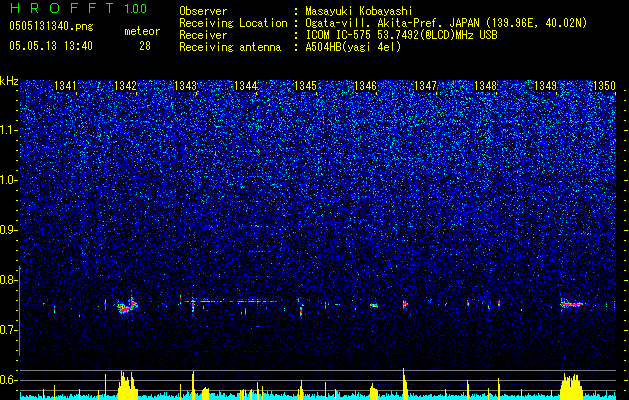Click the Receiver label
Viewport: 629px width, 400px height.
click(x=203, y=35)
